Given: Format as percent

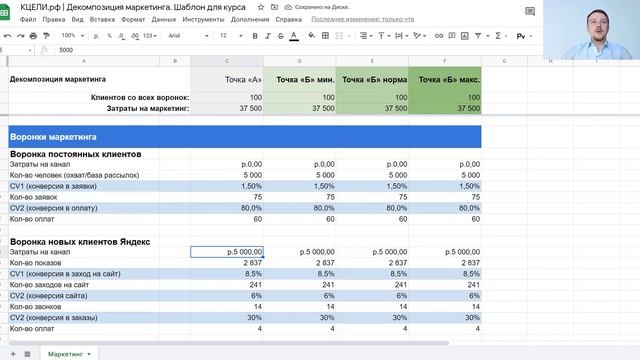Looking at the screenshot, I should (x=109, y=36).
